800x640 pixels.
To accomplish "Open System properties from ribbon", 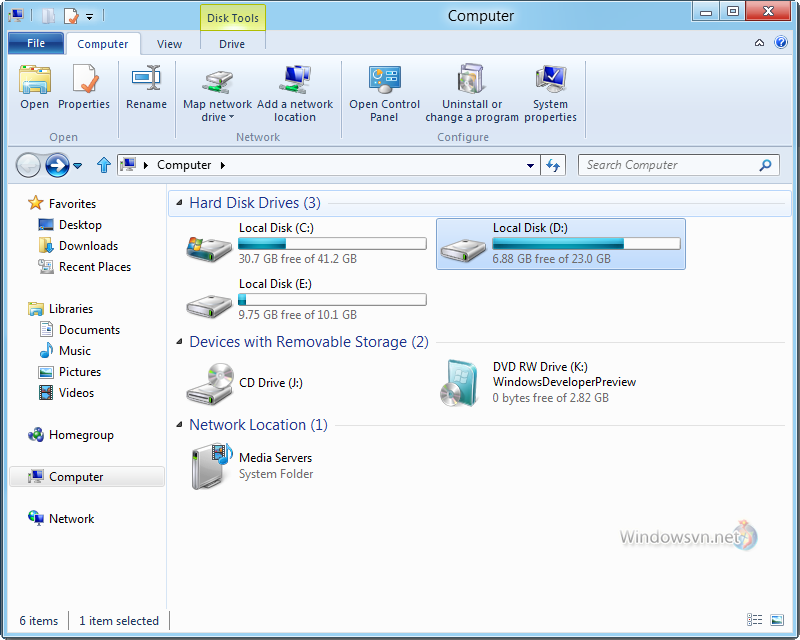I will pos(550,94).
